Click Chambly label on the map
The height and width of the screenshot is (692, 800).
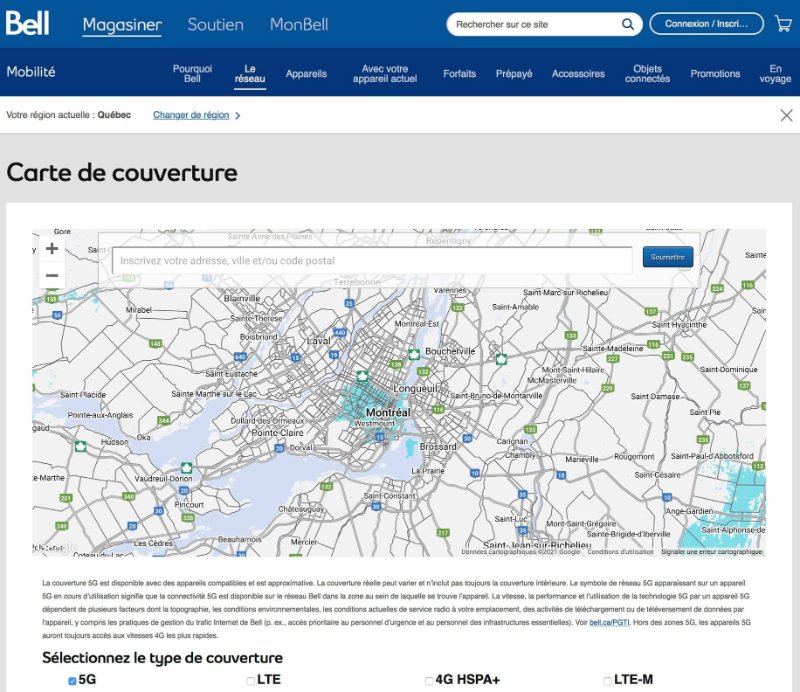(520, 455)
